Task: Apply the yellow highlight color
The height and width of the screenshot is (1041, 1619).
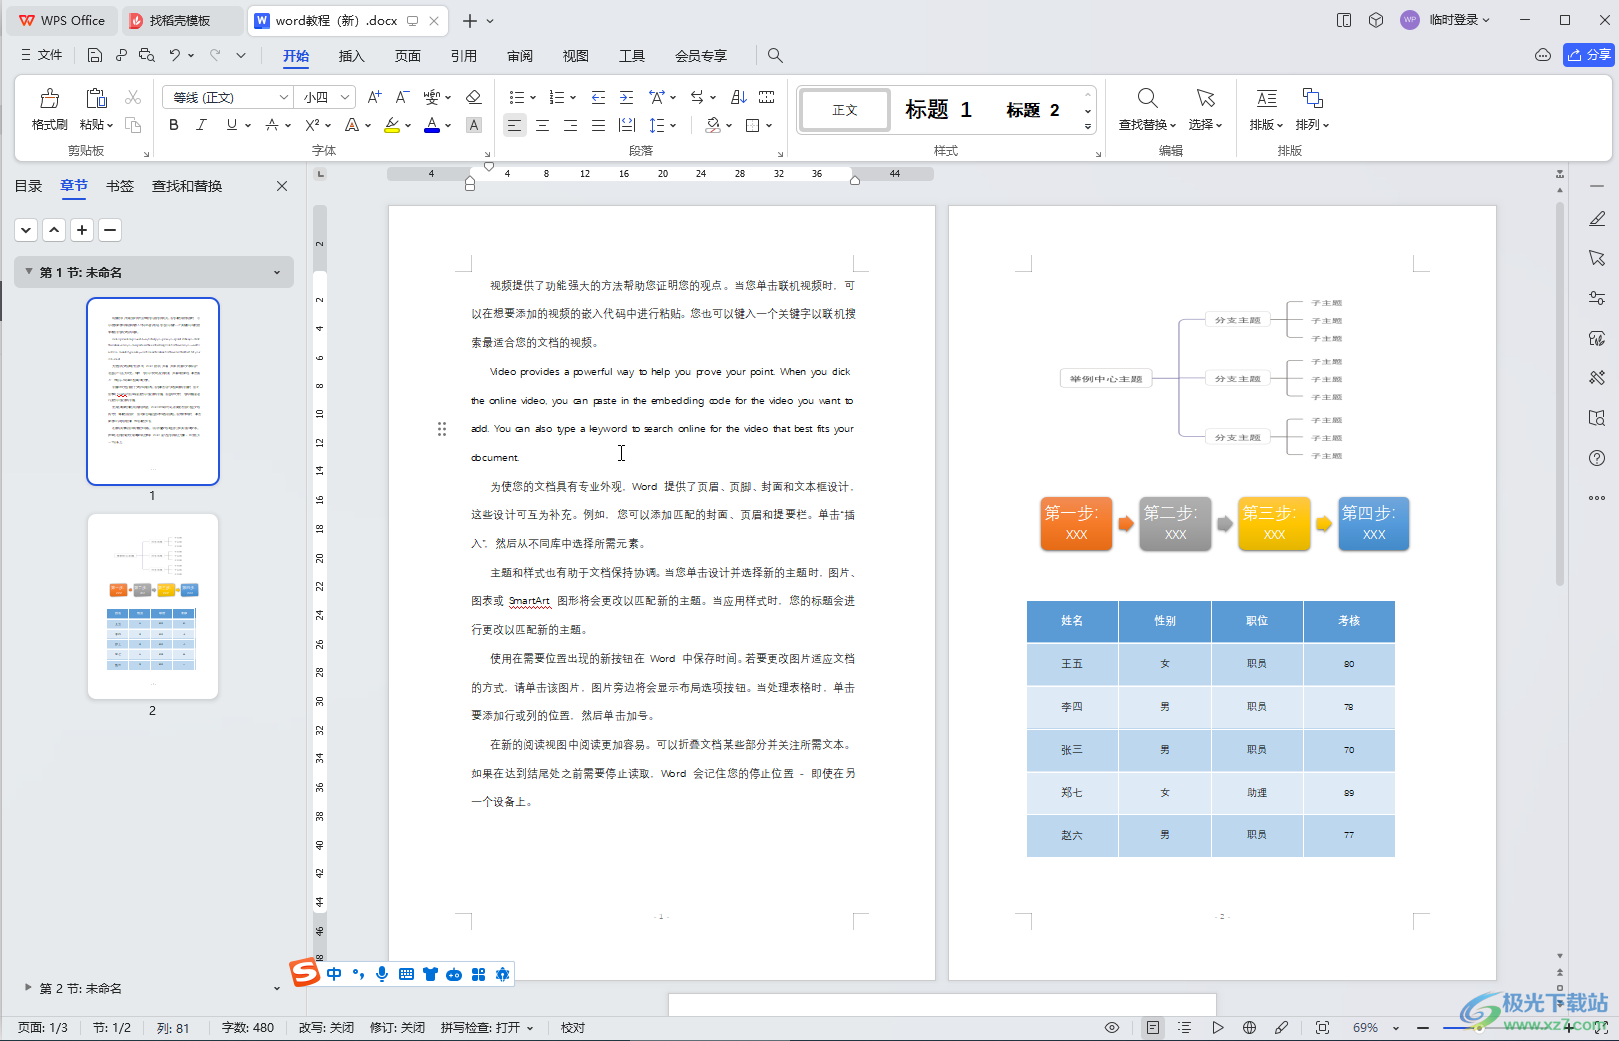Action: point(392,125)
